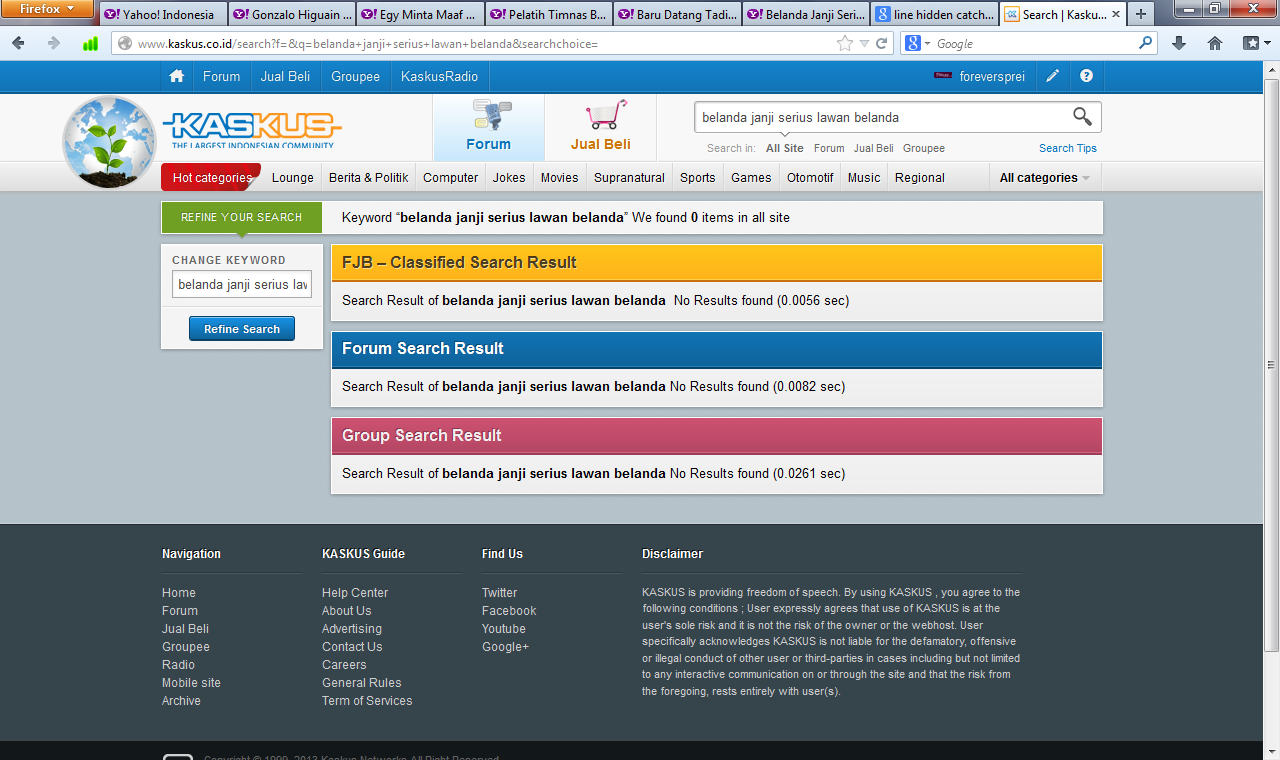This screenshot has width=1280, height=760.
Task: Click the Firefox home icon in toolbar
Action: (1215, 43)
